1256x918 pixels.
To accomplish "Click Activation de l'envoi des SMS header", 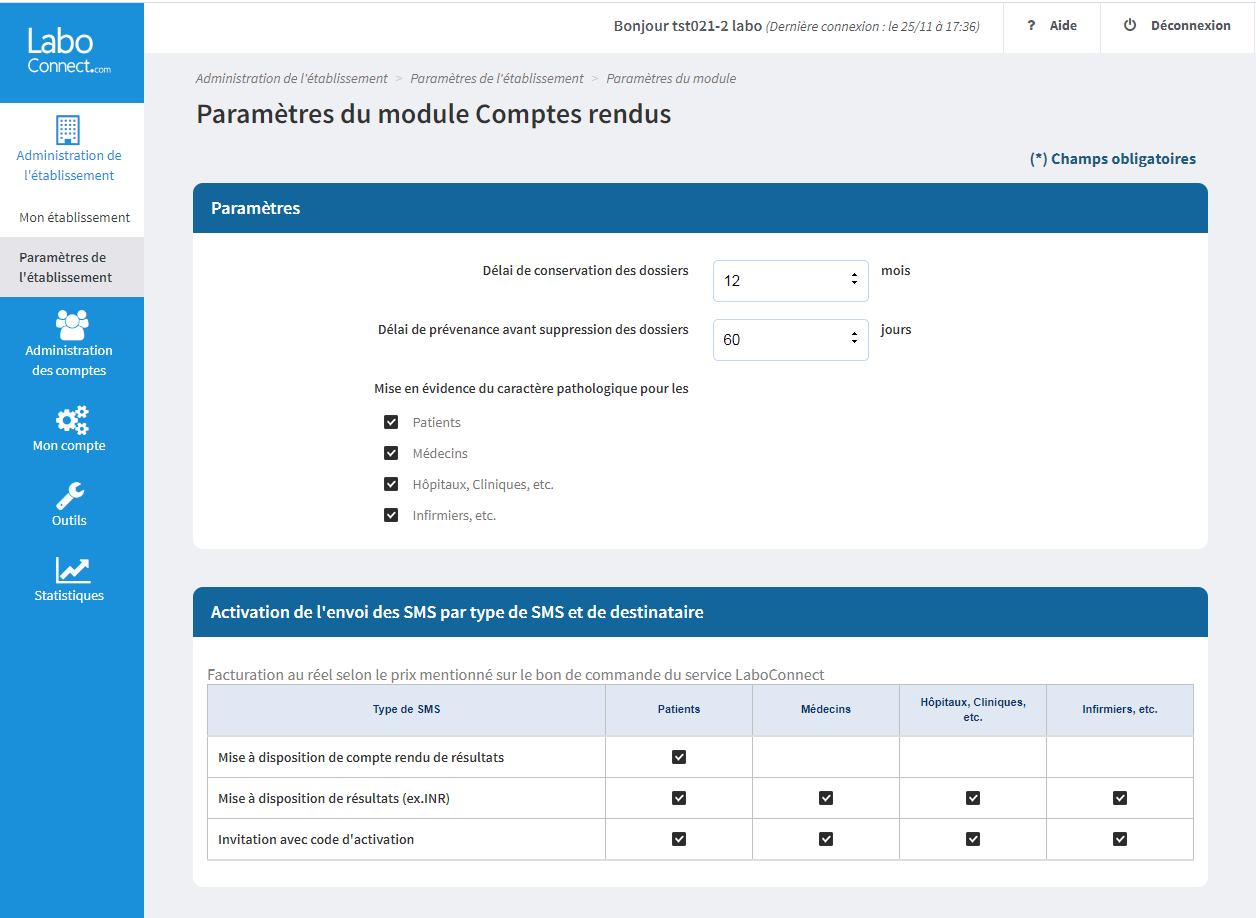I will pos(700,612).
